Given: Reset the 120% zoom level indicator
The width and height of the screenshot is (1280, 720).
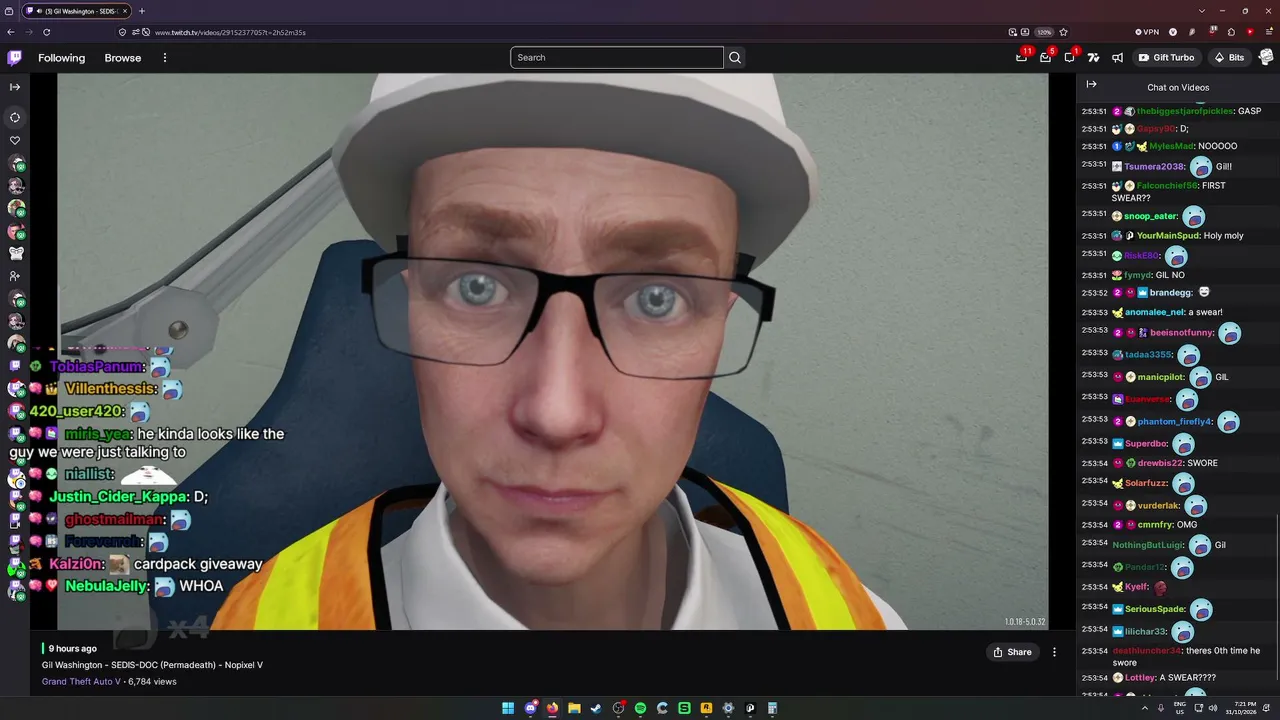Looking at the screenshot, I should tap(1044, 32).
